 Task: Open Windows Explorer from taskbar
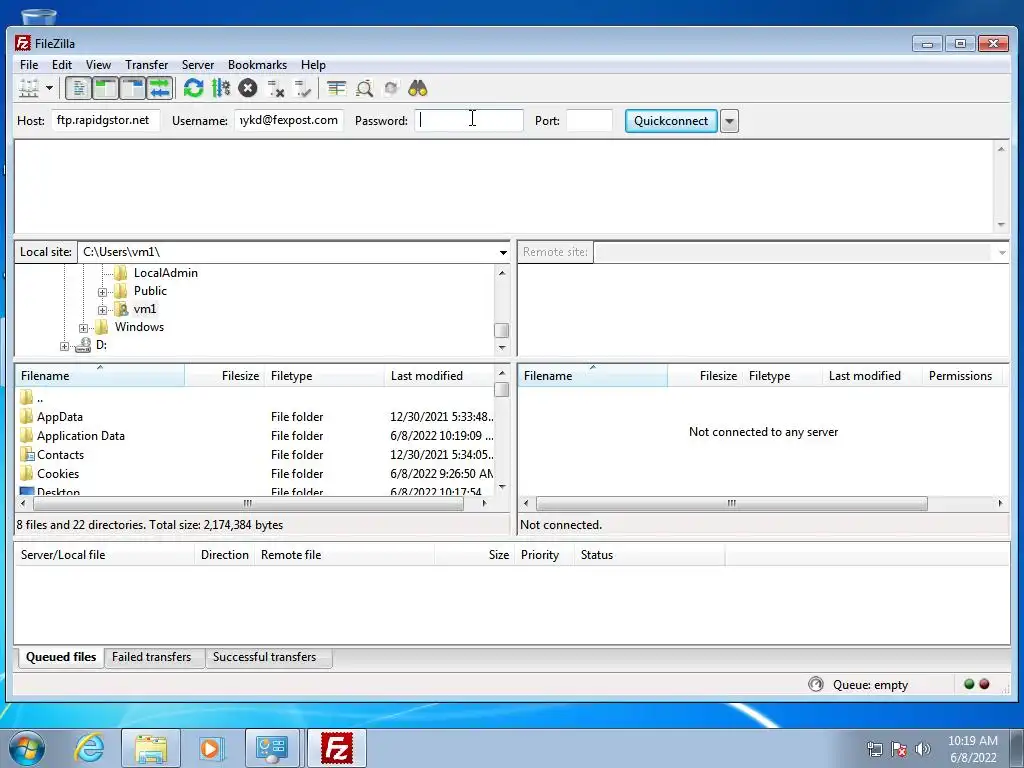click(x=151, y=748)
